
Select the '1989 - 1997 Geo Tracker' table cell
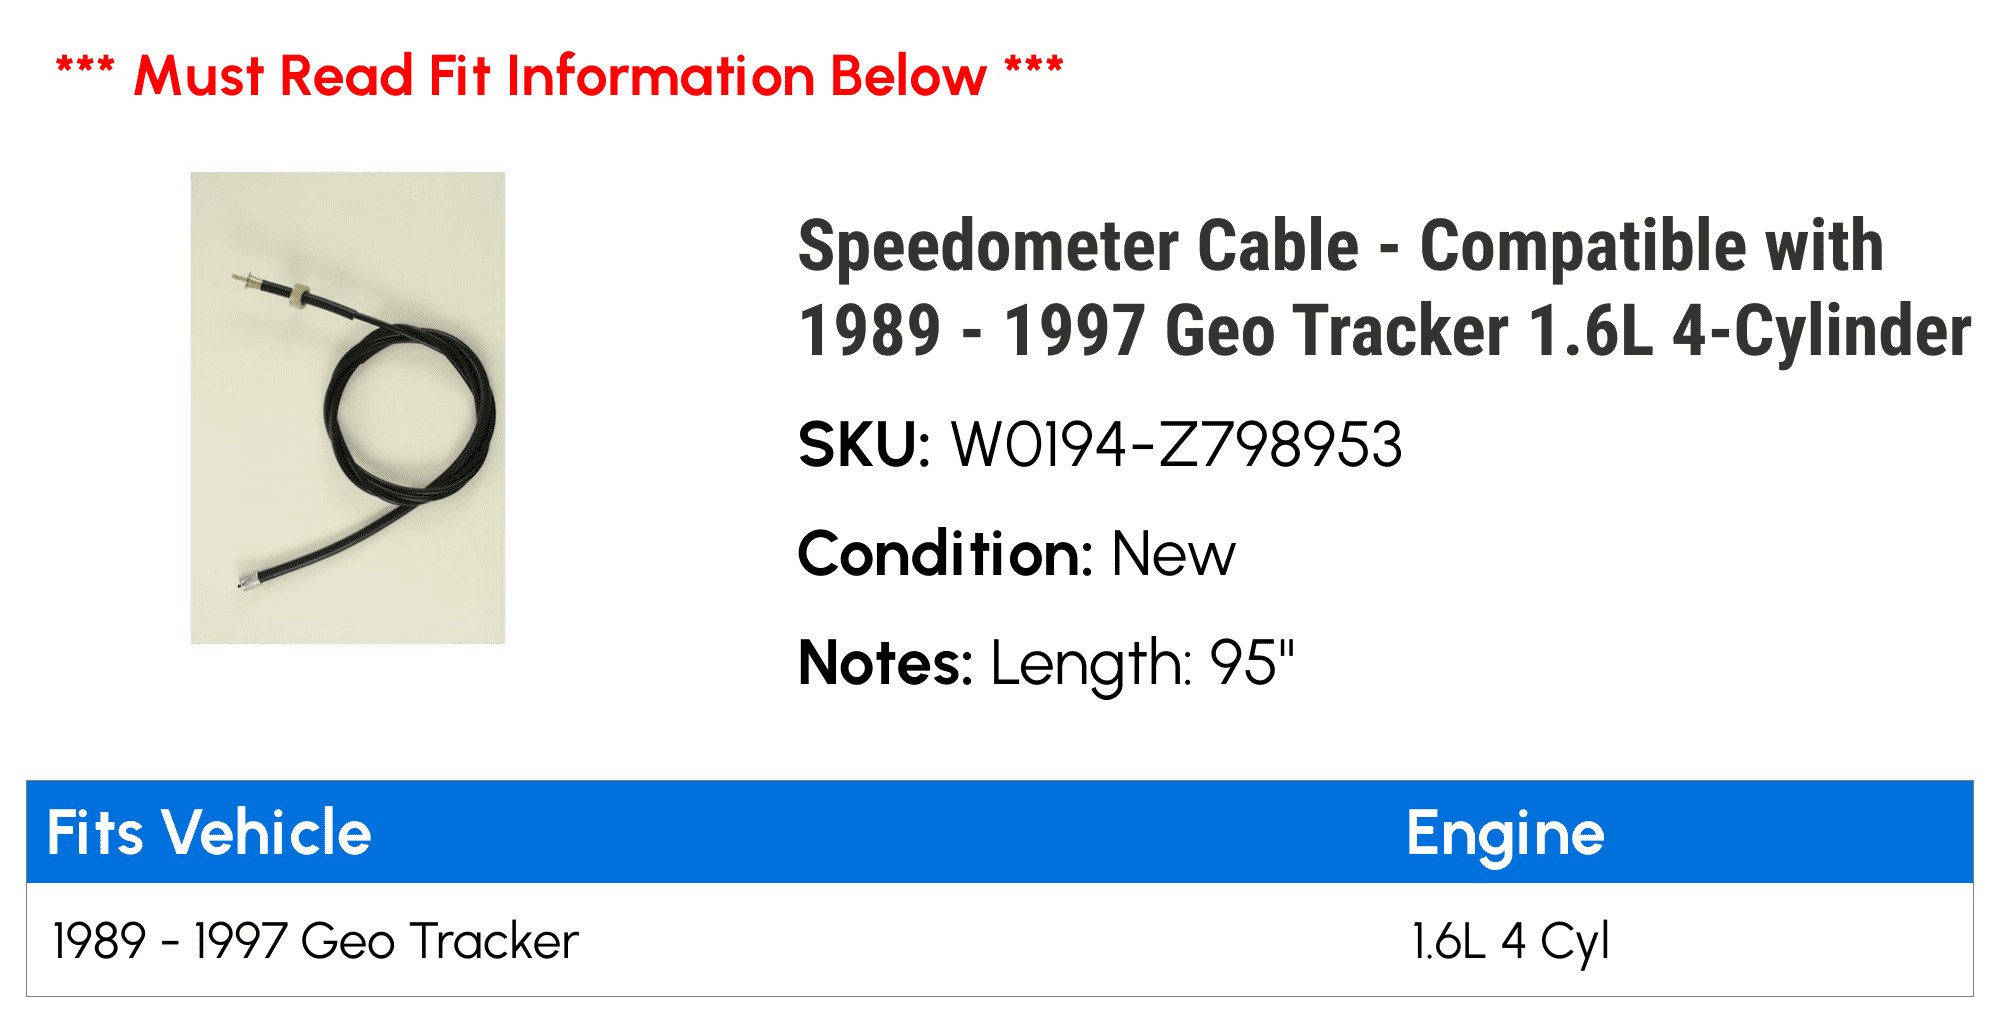316,941
